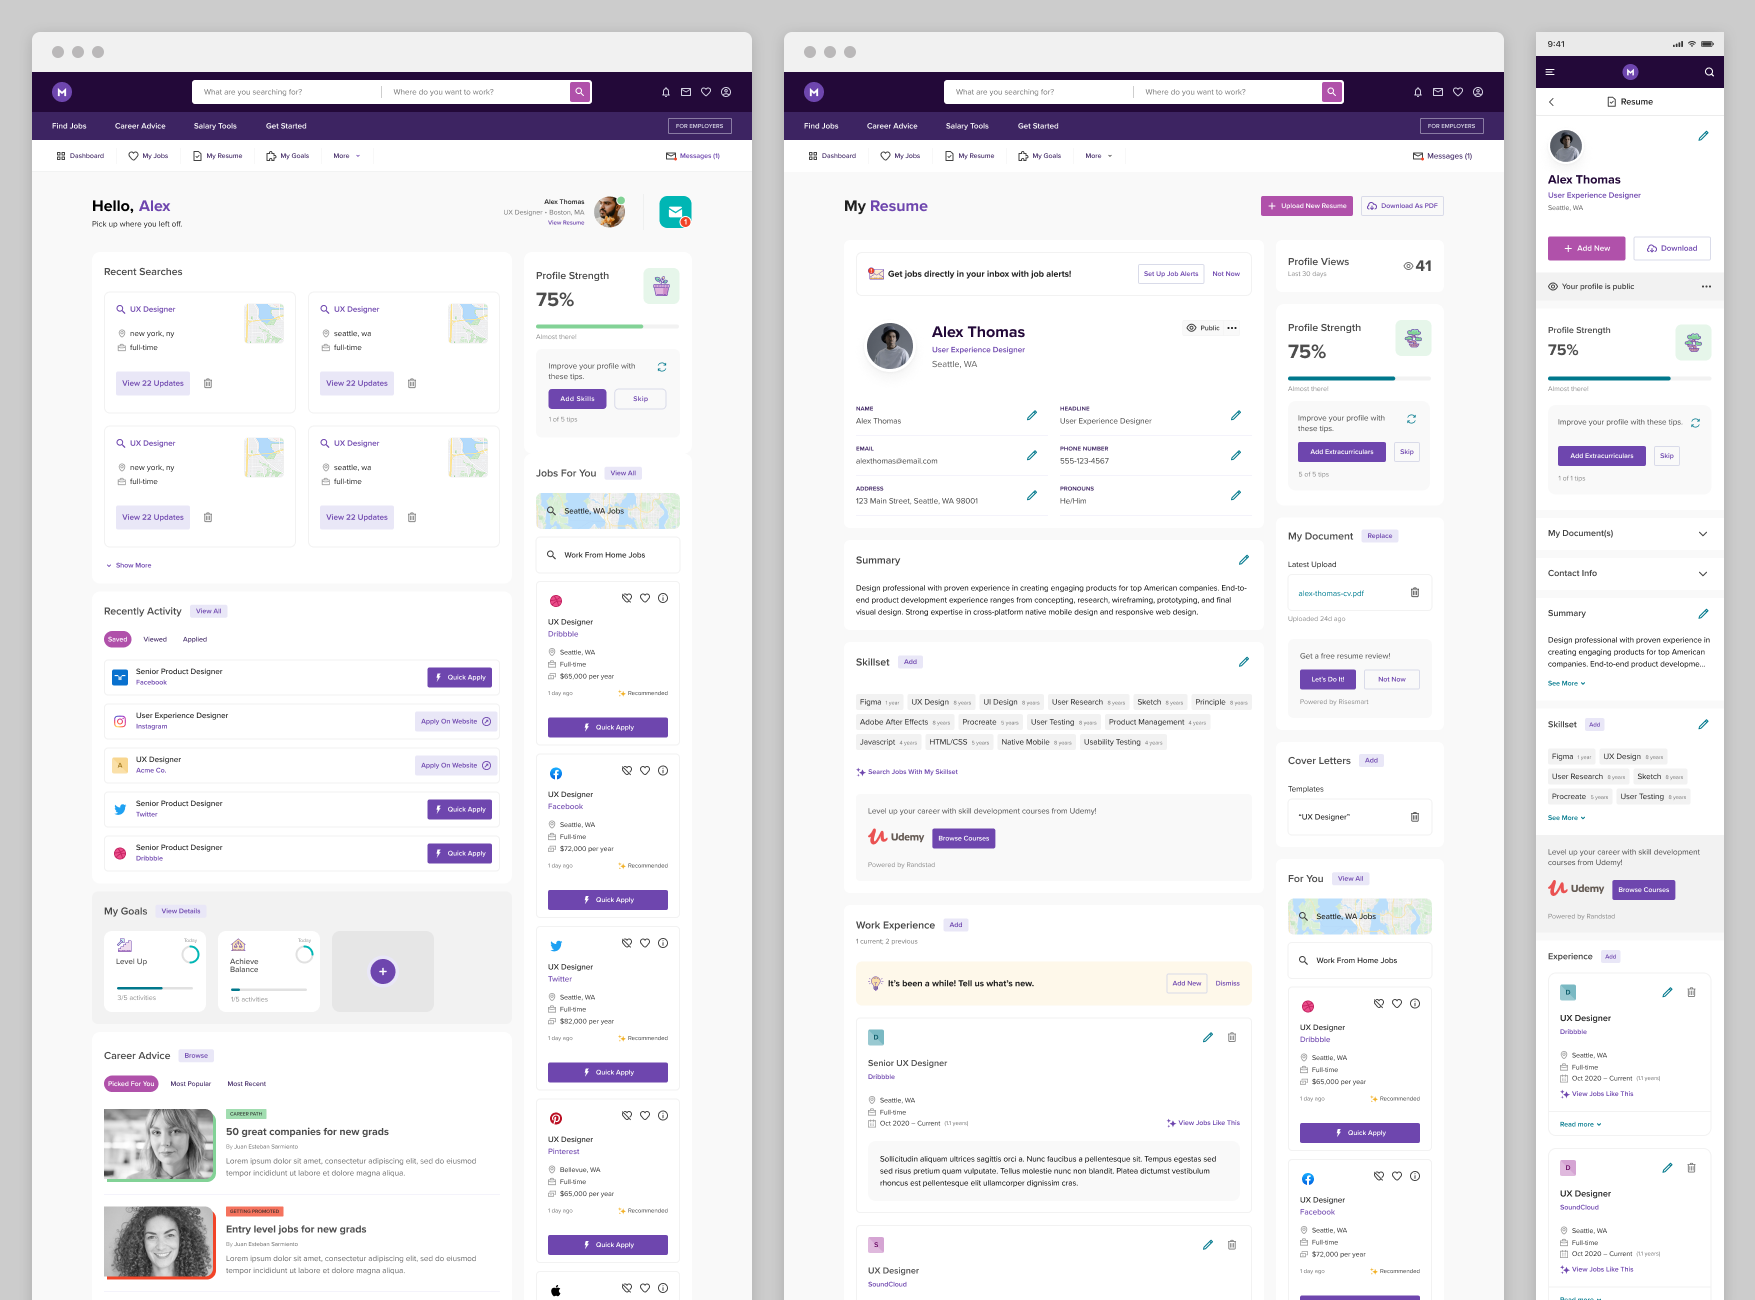Image resolution: width=1755 pixels, height=1300 pixels.
Task: Select the Most Popular tab in Career Advice
Action: (190, 1084)
